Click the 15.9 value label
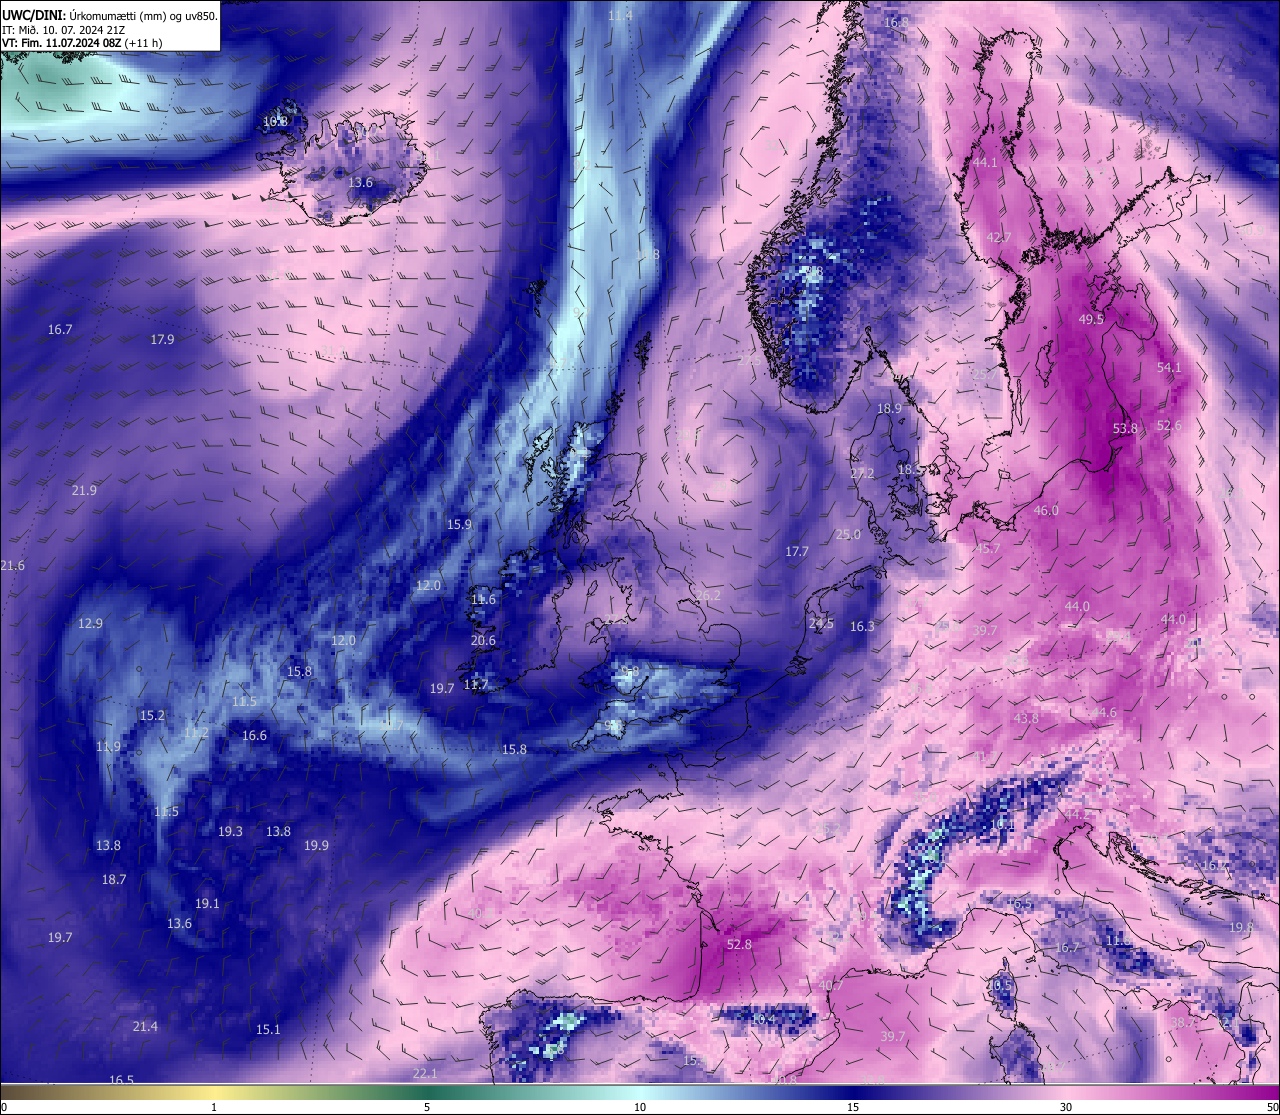 (459, 524)
